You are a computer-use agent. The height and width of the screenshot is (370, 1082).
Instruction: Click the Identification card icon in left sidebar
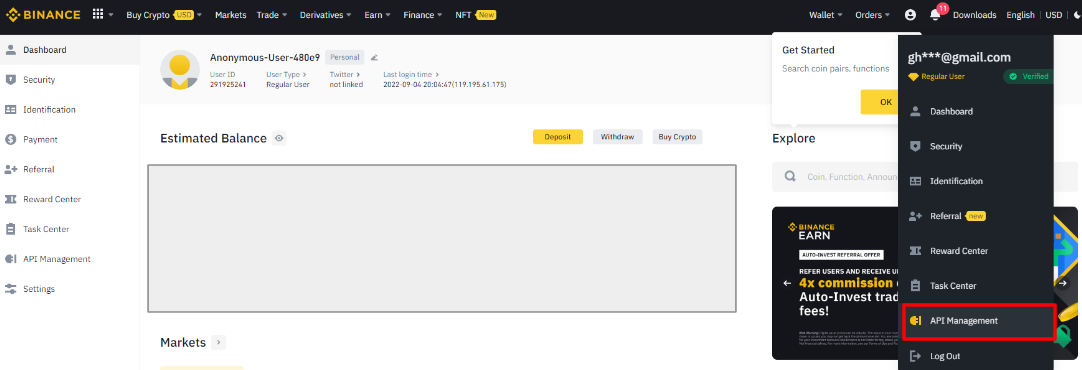(10, 109)
